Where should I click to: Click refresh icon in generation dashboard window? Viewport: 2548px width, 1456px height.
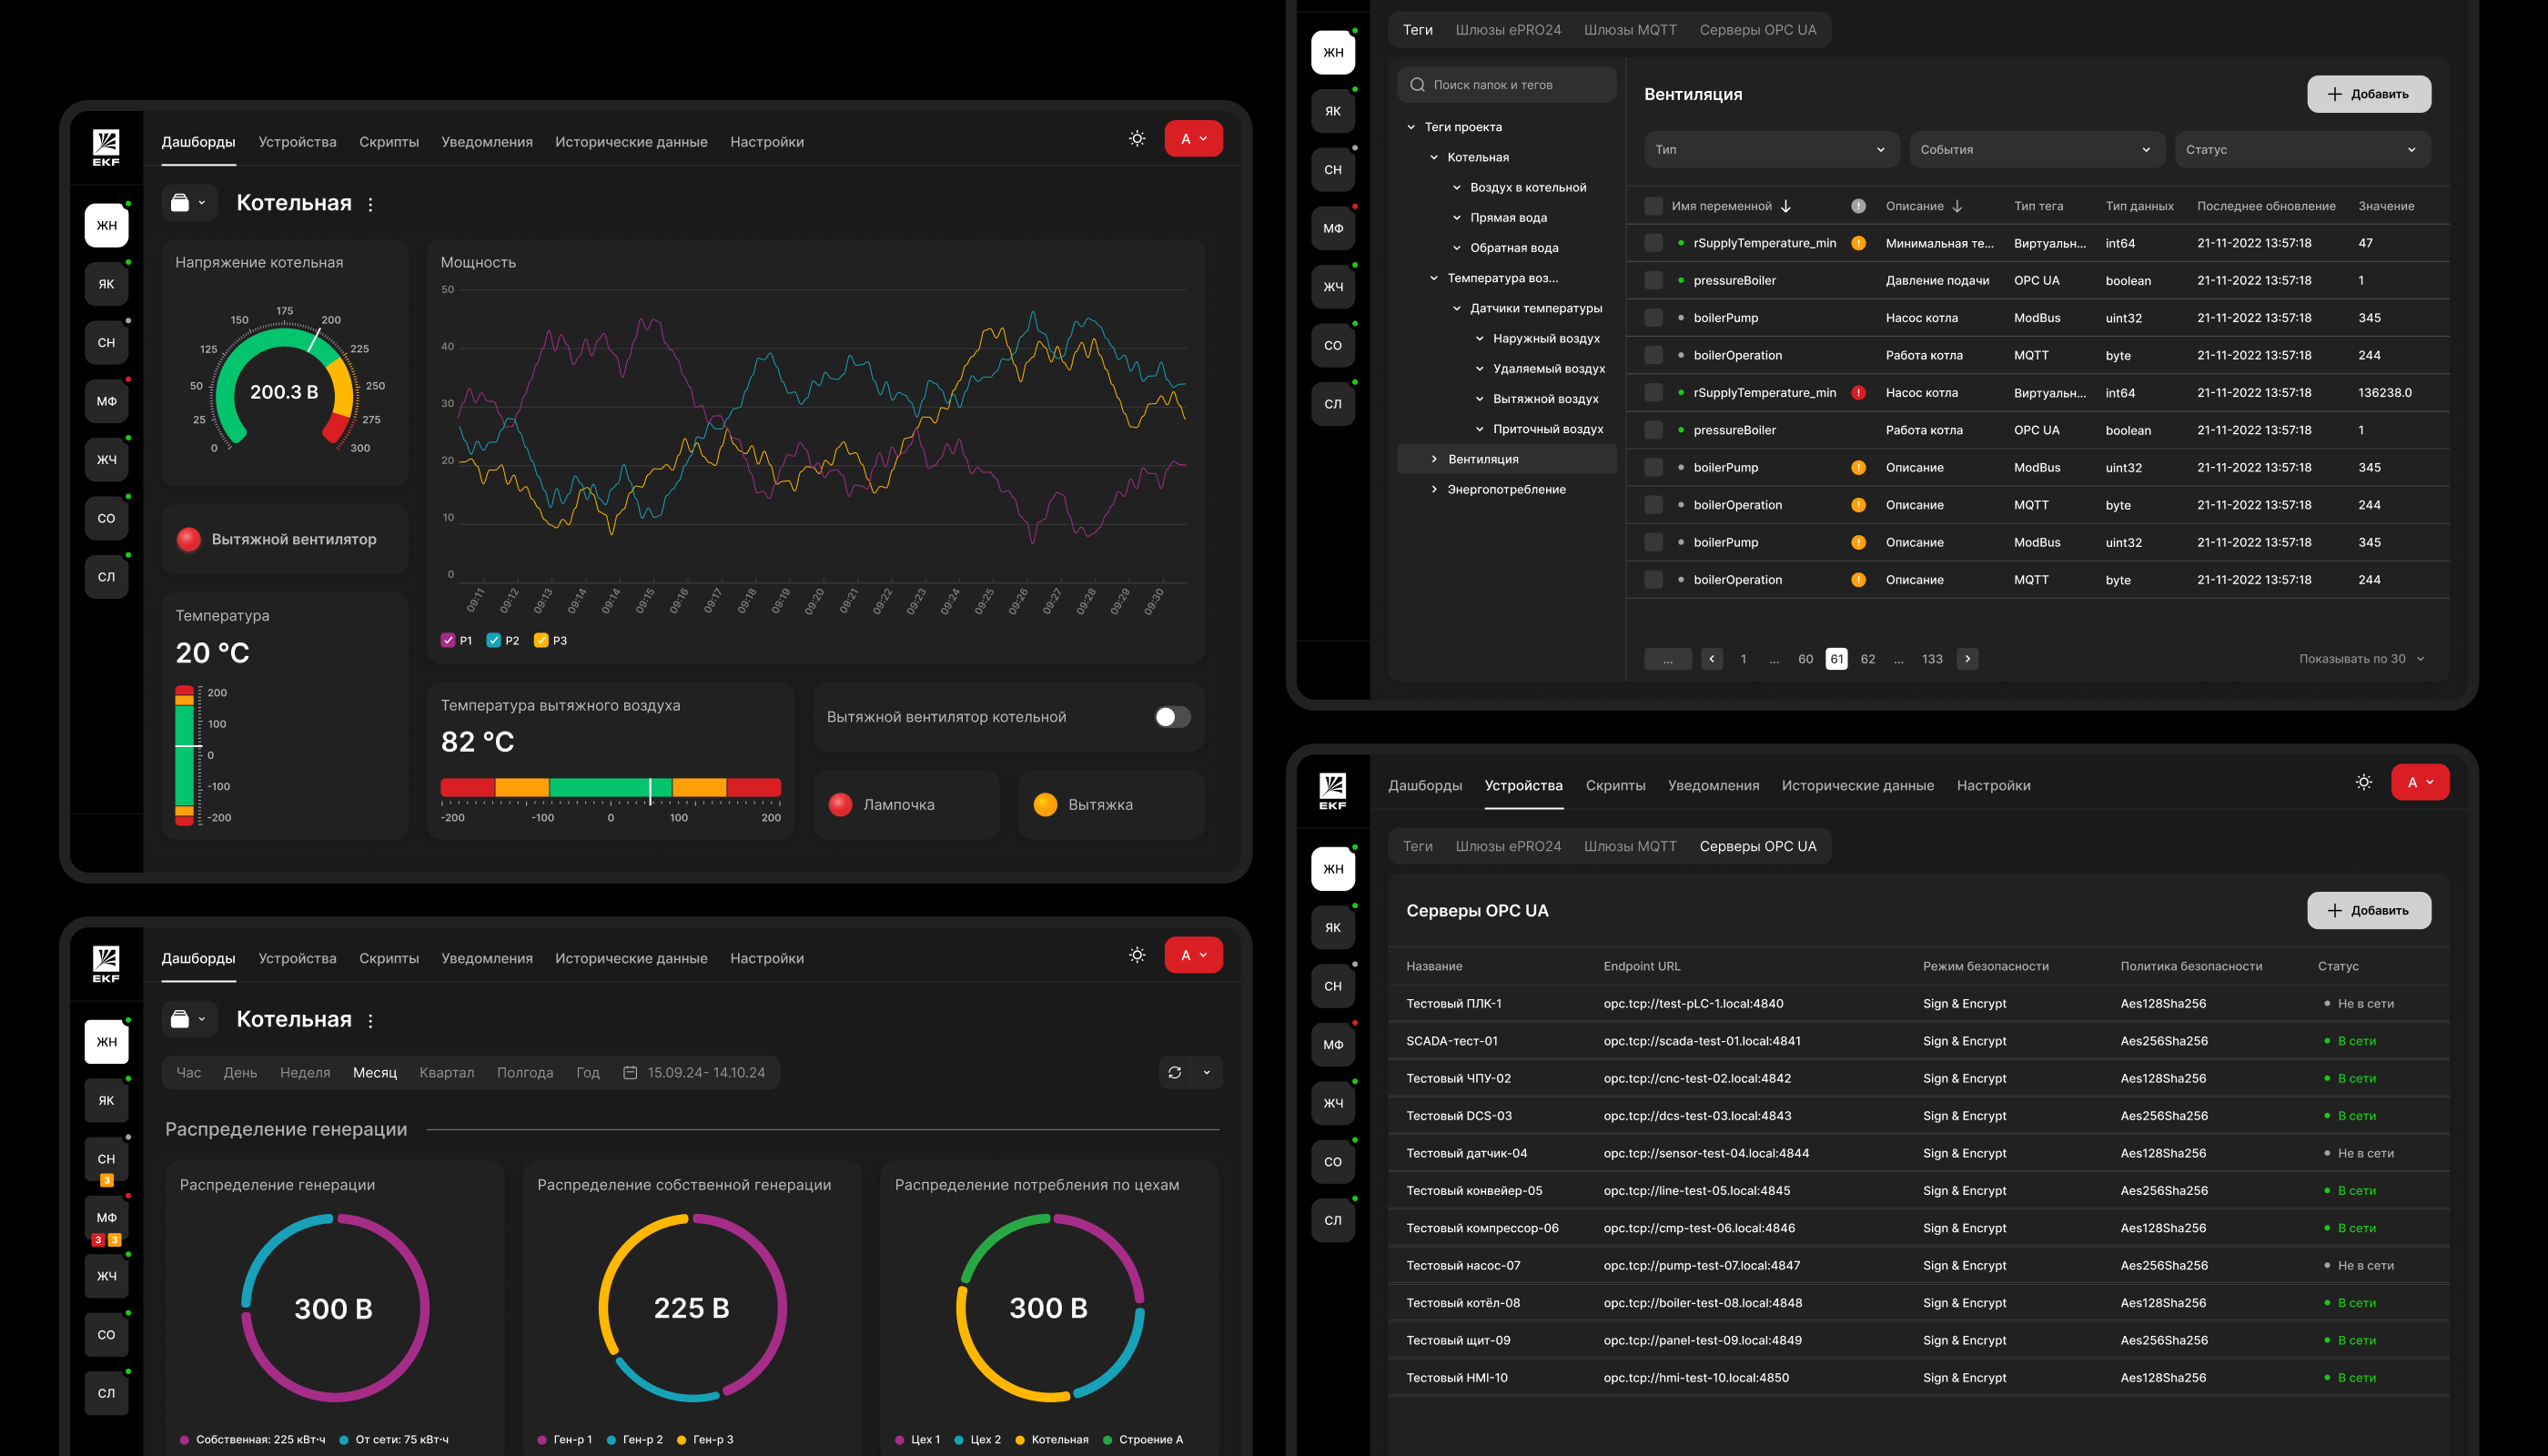(x=1175, y=1072)
